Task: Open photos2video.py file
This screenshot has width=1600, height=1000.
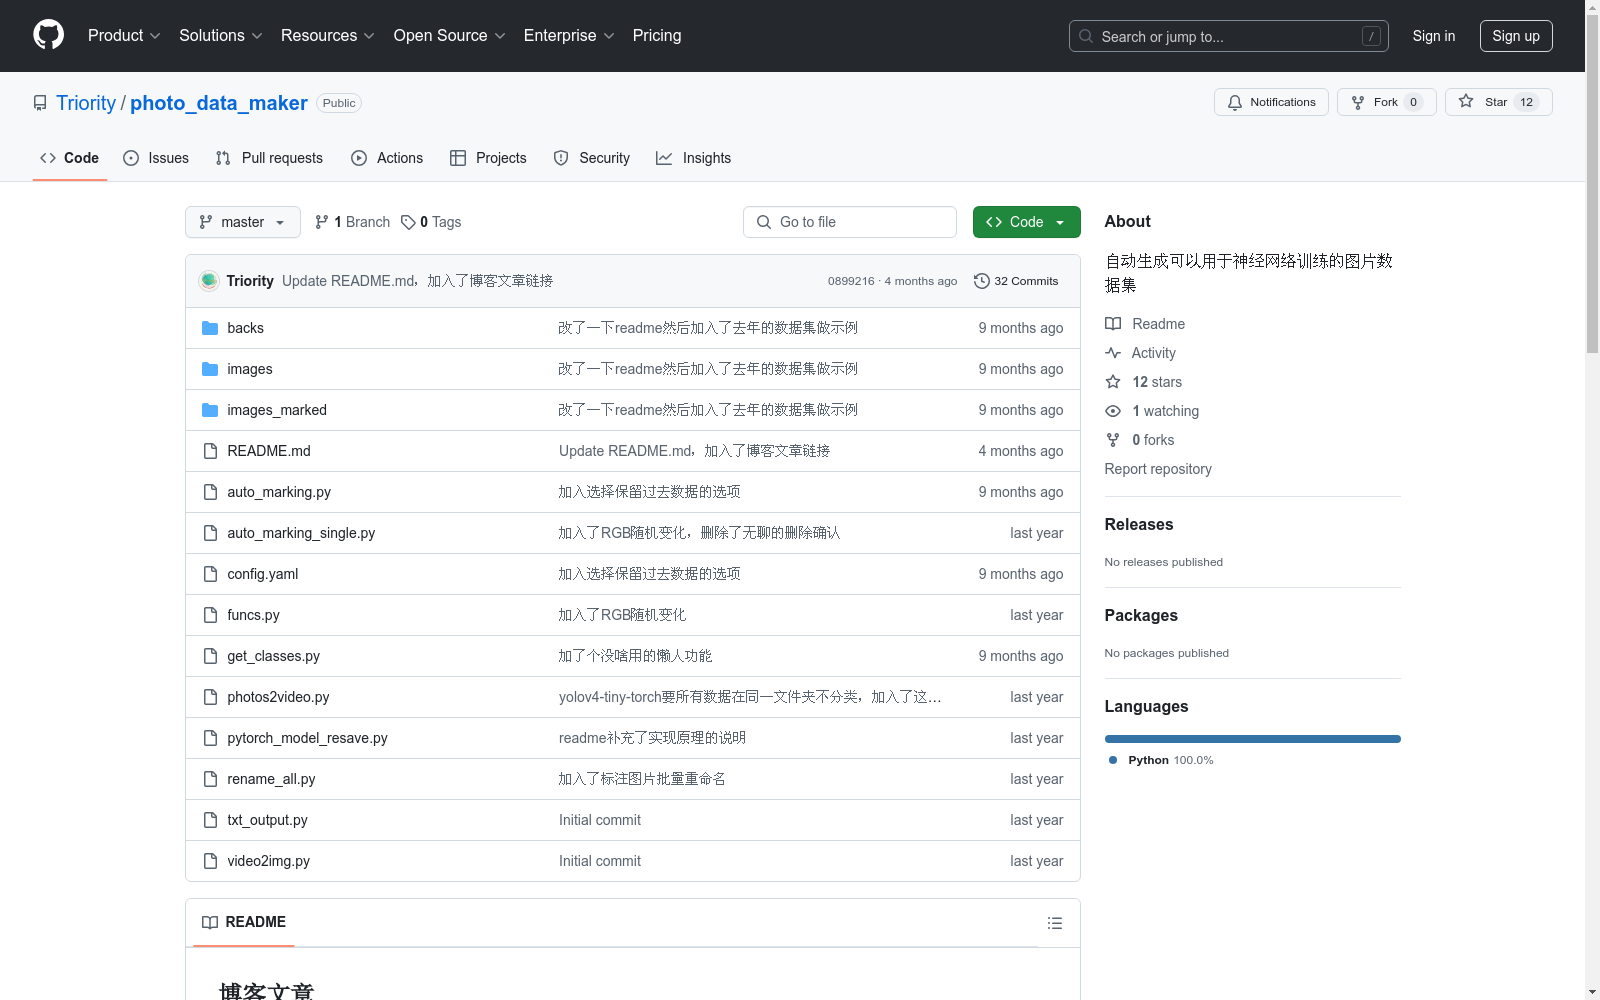Action: pyautogui.click(x=278, y=697)
